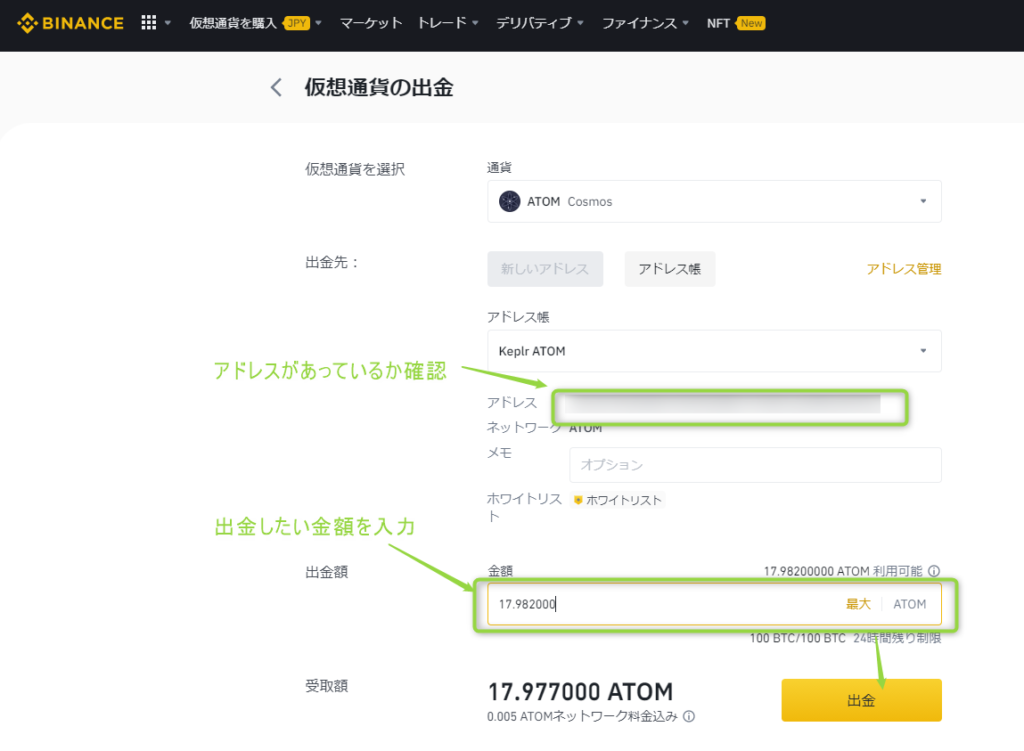Open the マーケット menu item

click(x=371, y=23)
